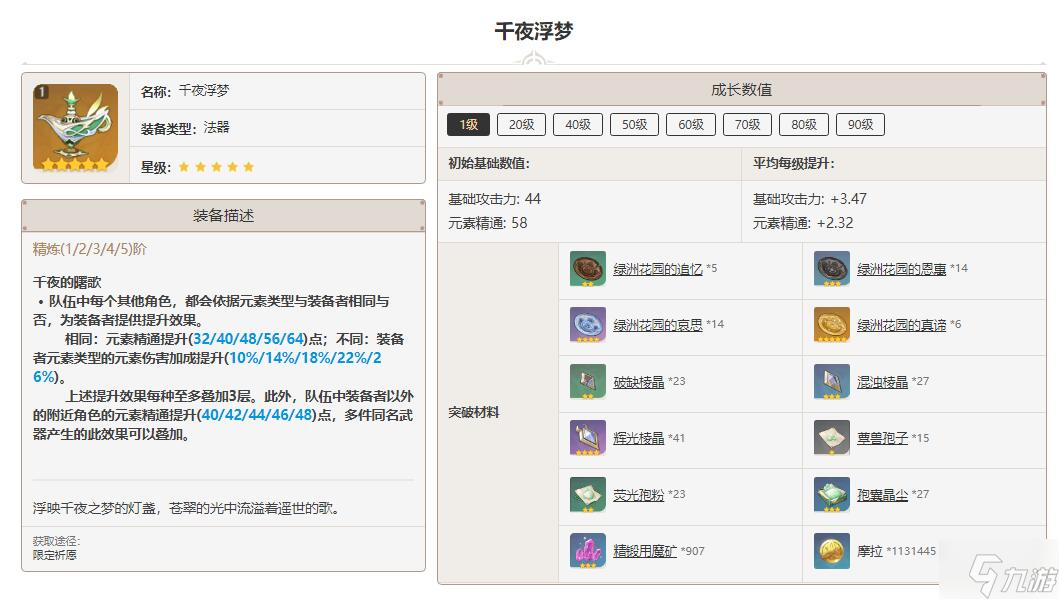The height and width of the screenshot is (599, 1059).
Task: Select the 50级 level tab
Action: click(634, 124)
